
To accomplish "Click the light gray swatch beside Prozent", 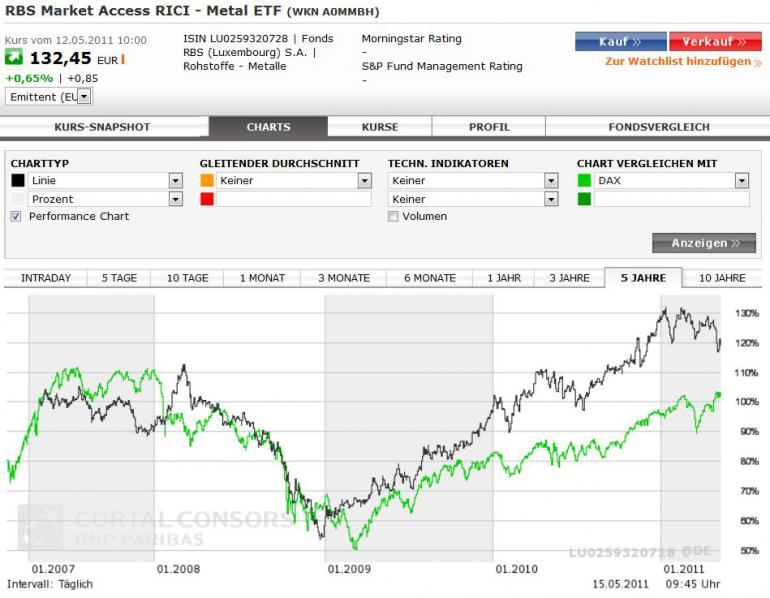I will (x=18, y=199).
